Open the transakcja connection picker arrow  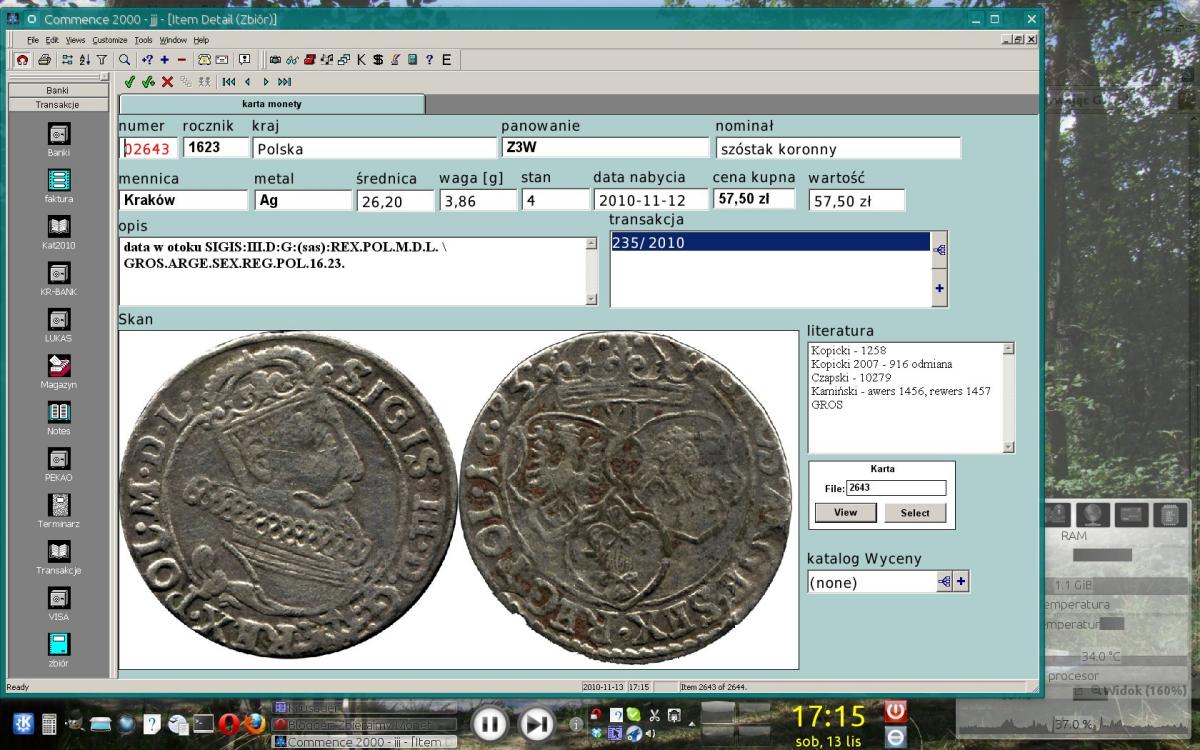939,250
